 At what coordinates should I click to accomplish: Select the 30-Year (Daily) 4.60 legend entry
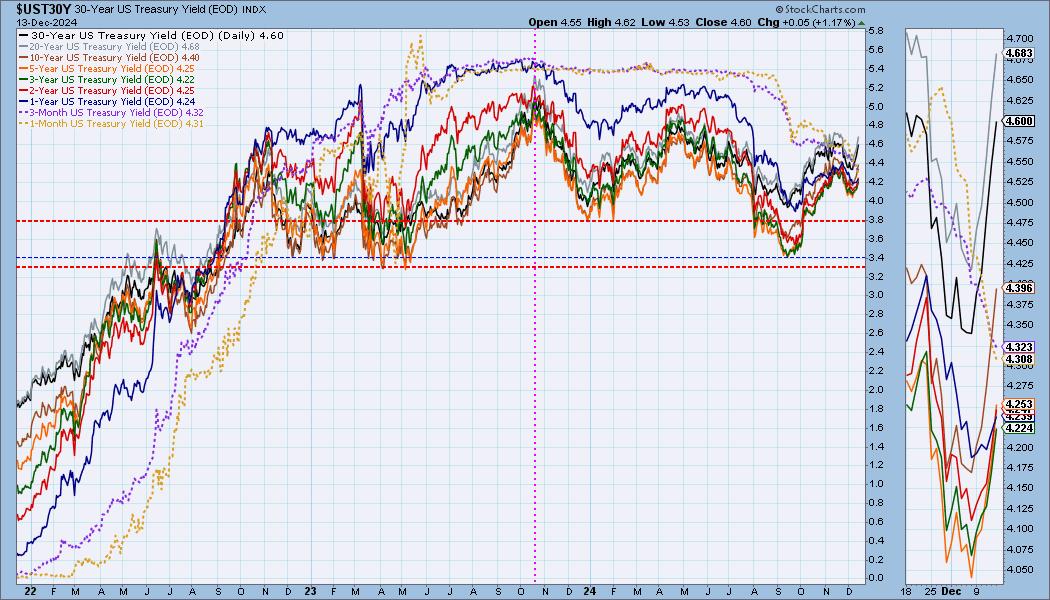(x=152, y=35)
